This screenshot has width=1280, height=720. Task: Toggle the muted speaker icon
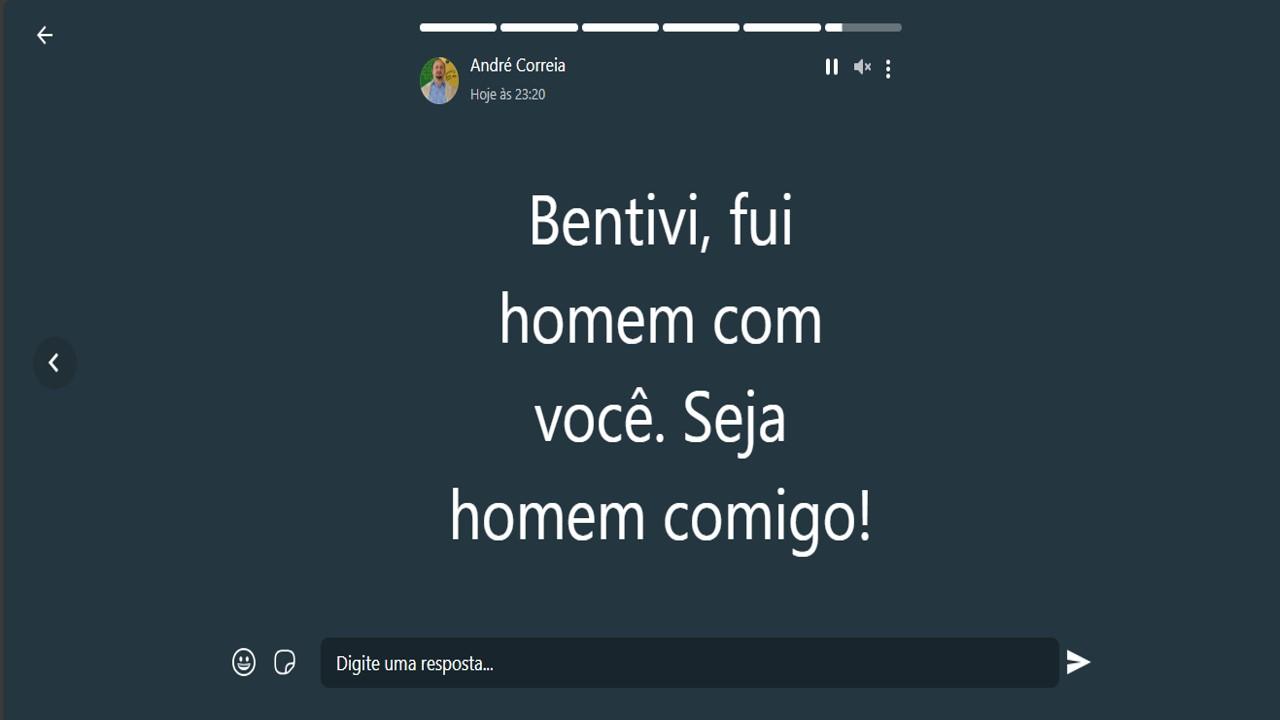861,67
